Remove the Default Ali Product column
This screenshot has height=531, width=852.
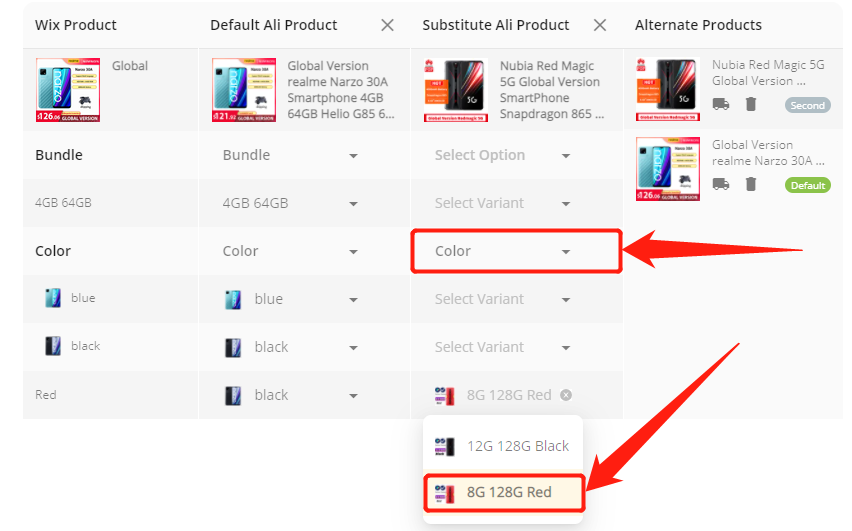tap(387, 25)
